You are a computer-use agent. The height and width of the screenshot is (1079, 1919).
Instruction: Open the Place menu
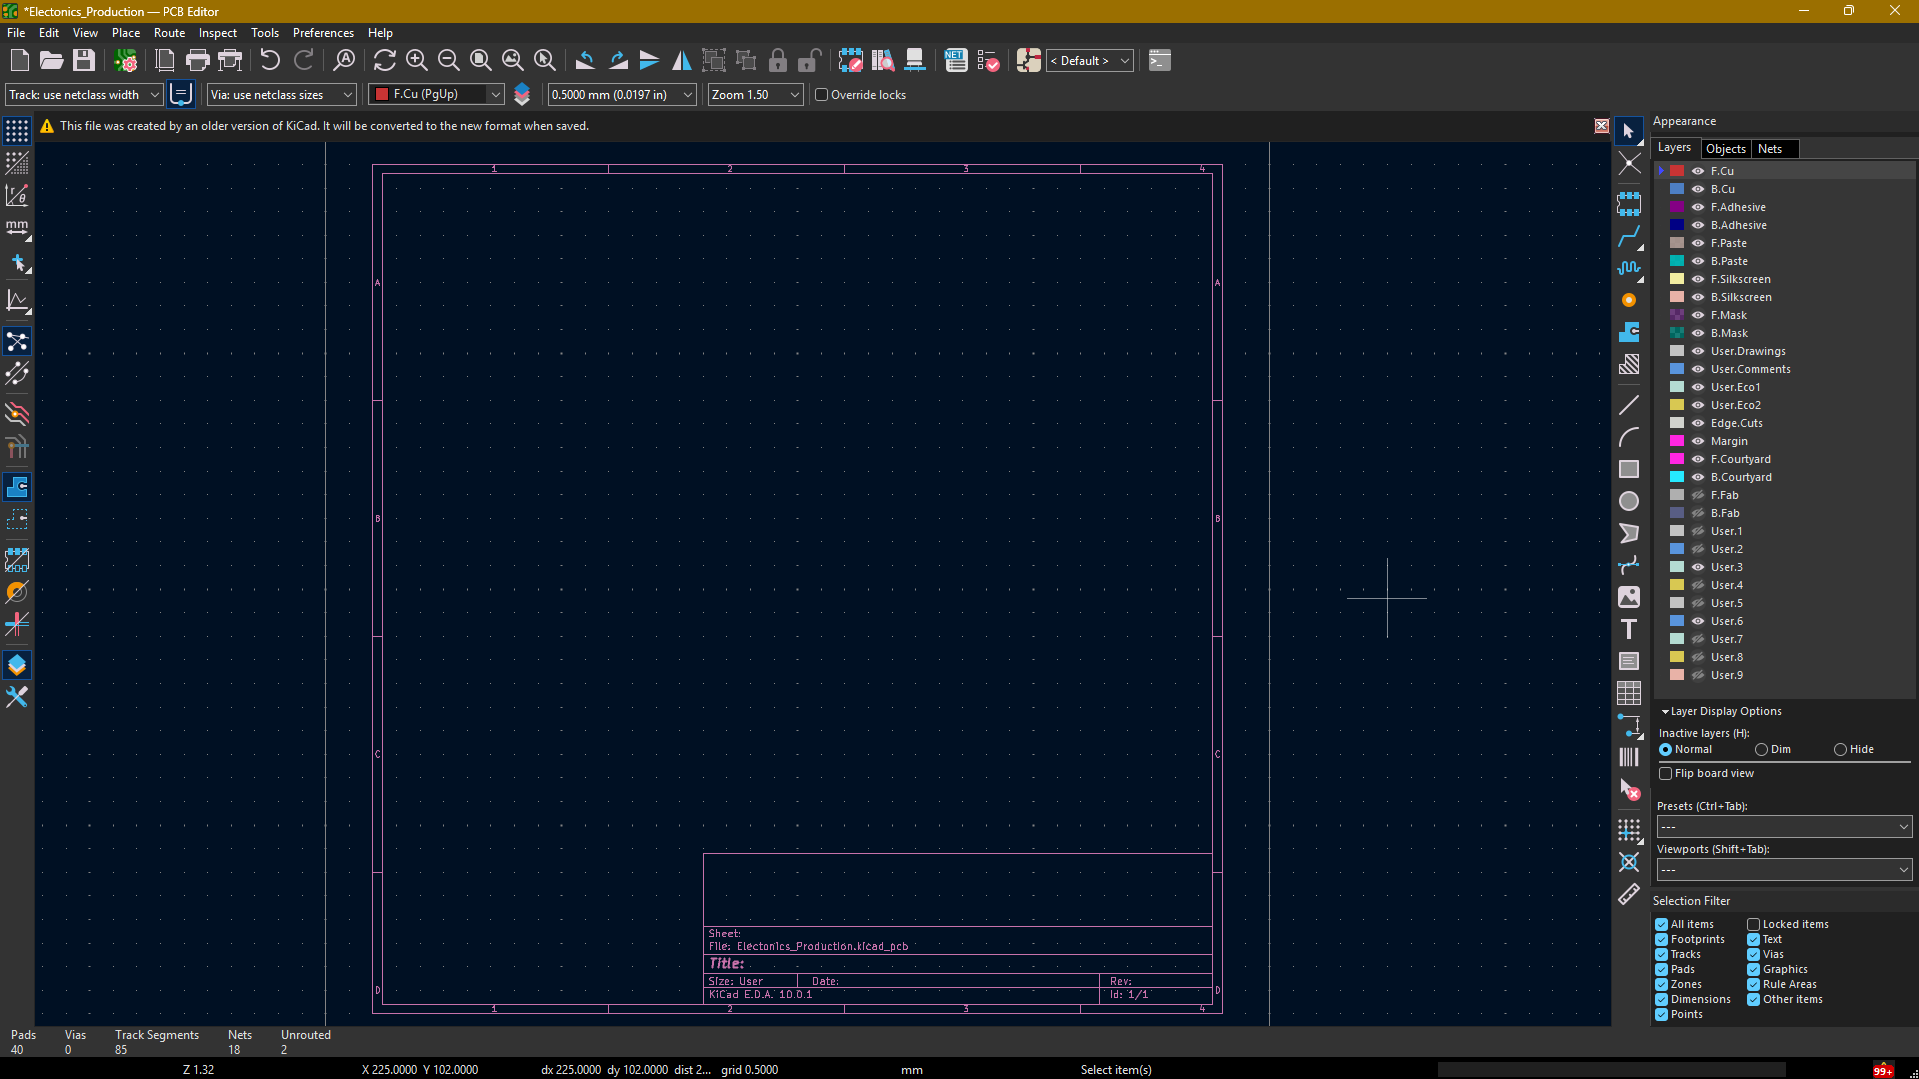click(x=126, y=33)
